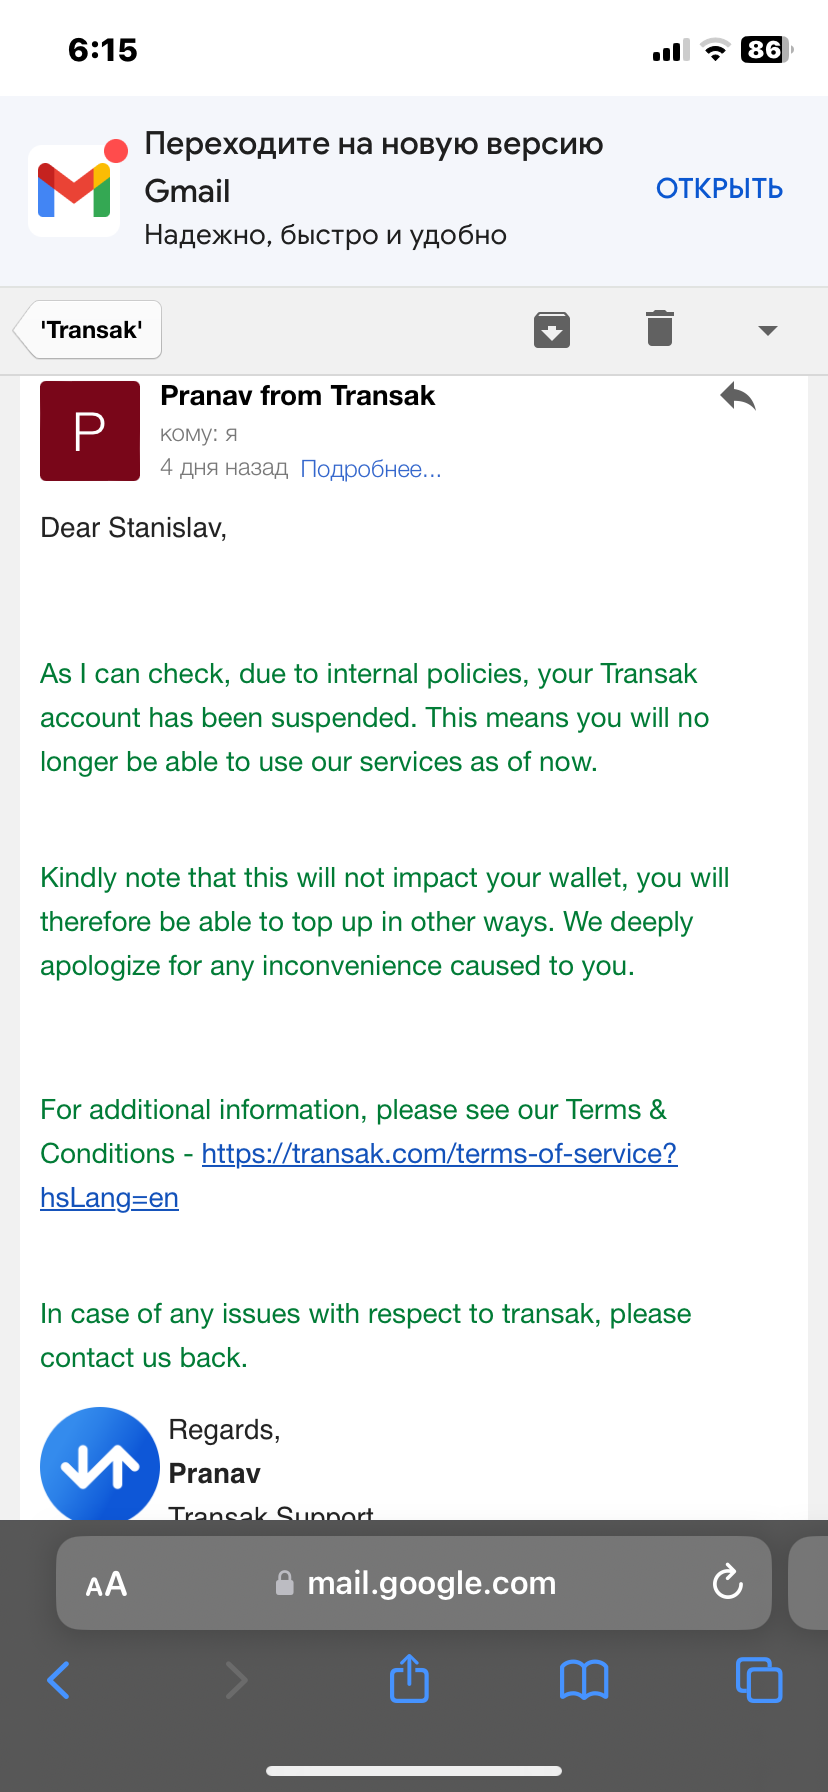Open the AA text size menu

[106, 1584]
